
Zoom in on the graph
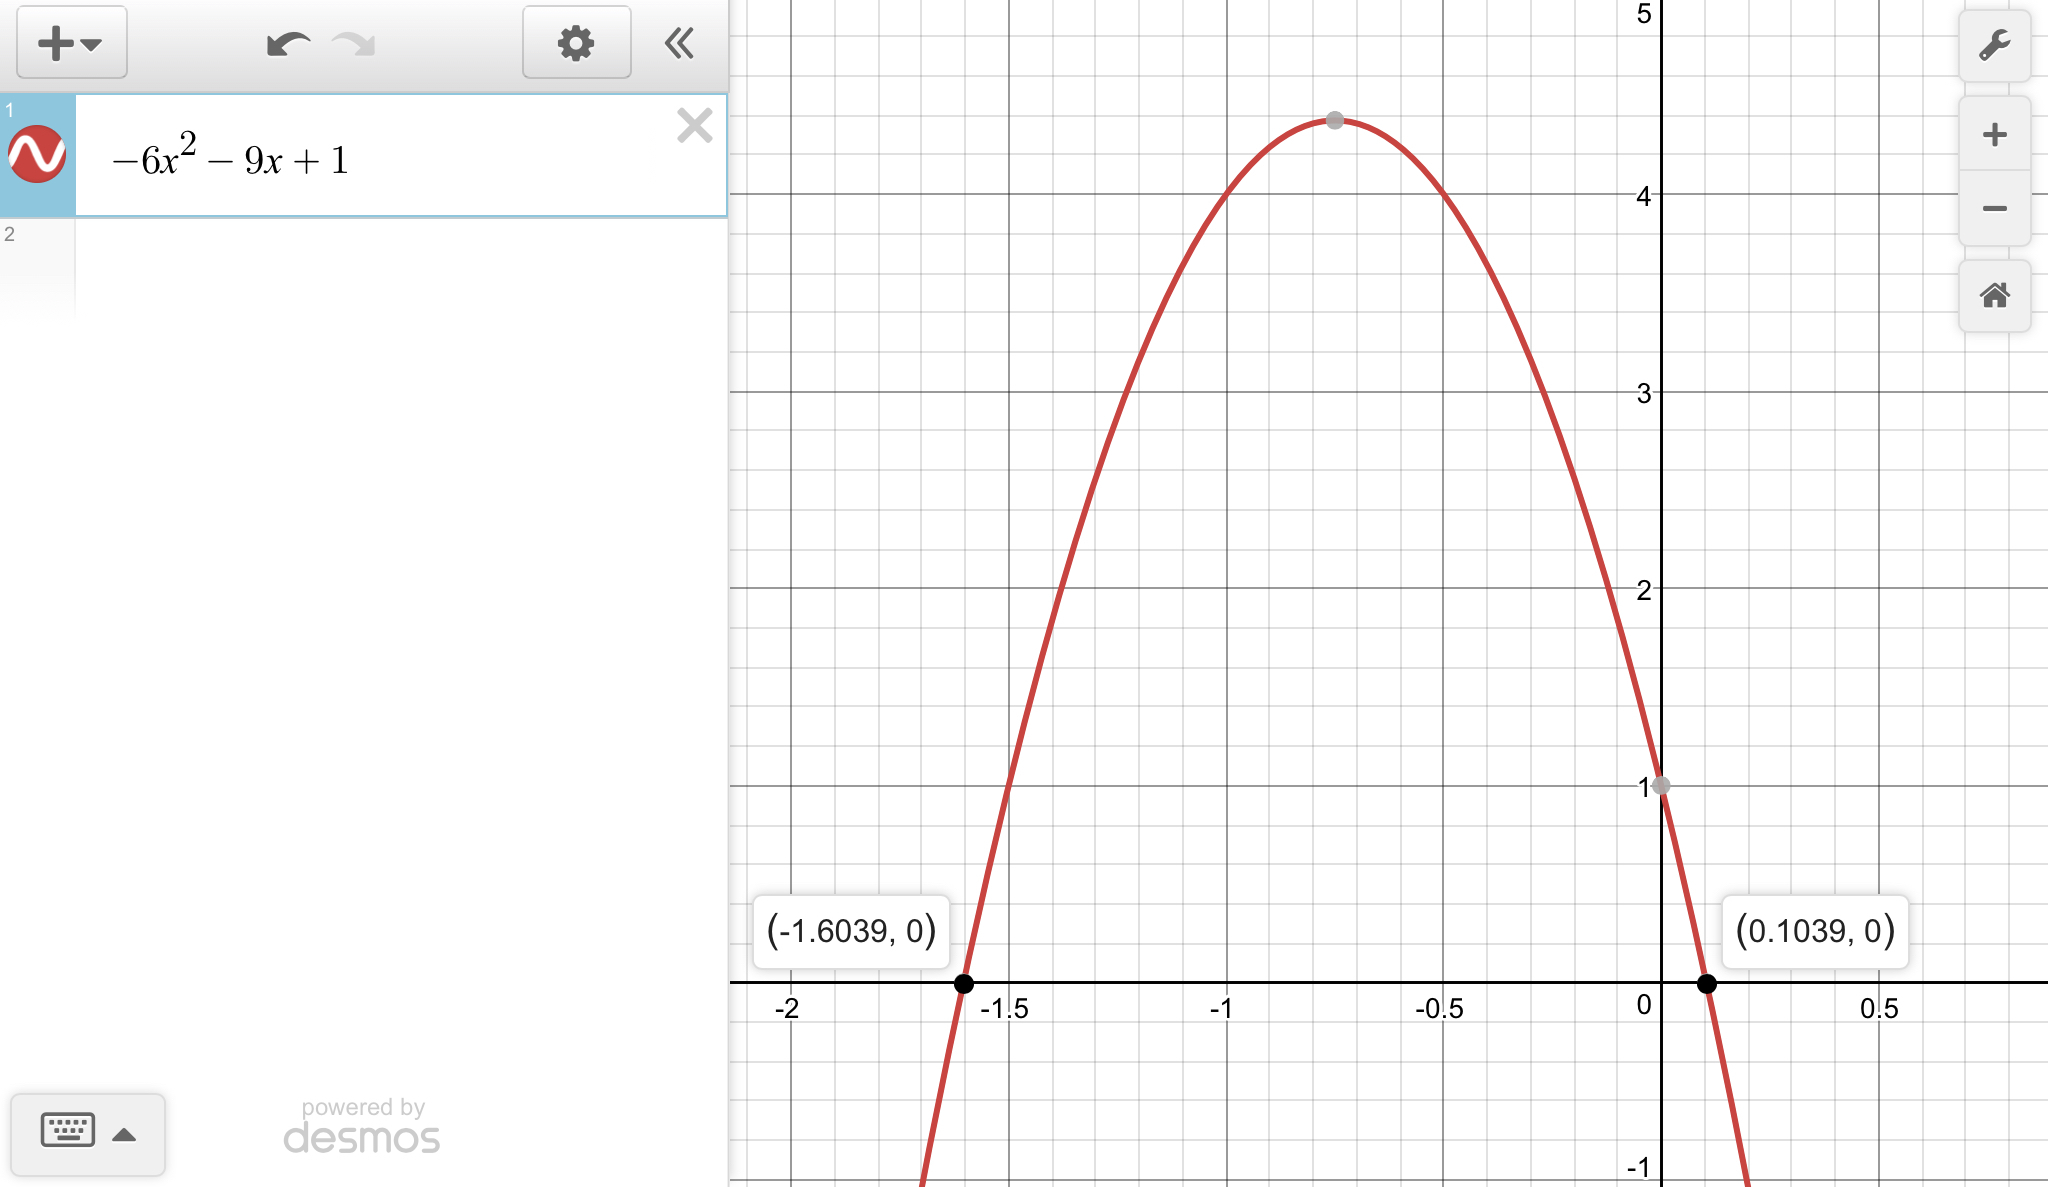1994,135
